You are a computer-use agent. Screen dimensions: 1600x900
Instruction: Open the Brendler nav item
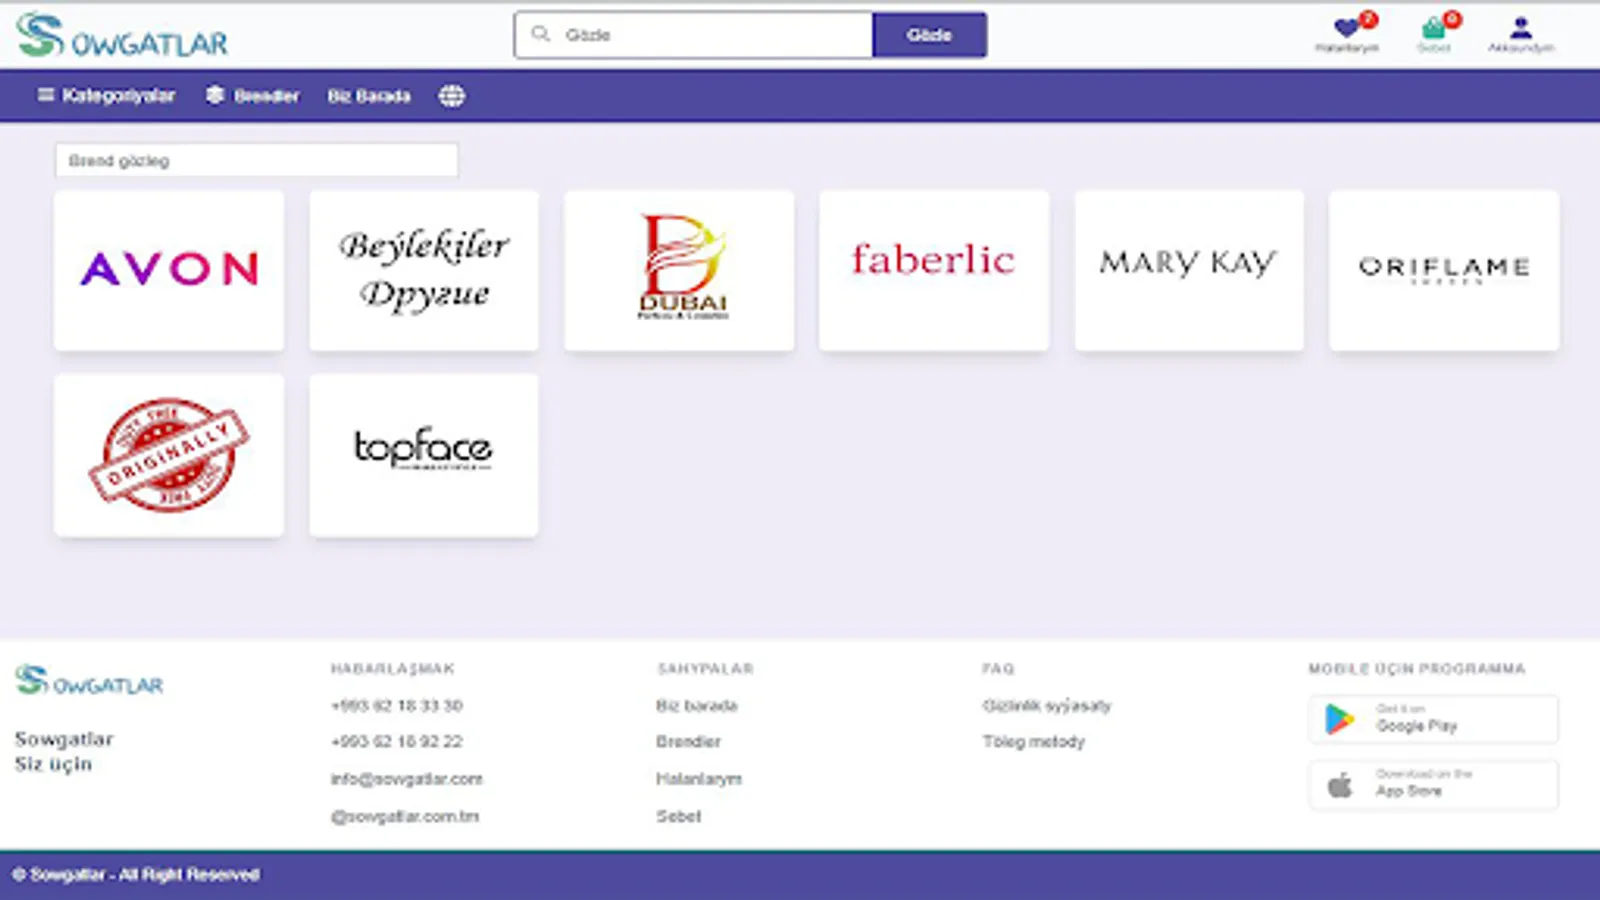(253, 96)
